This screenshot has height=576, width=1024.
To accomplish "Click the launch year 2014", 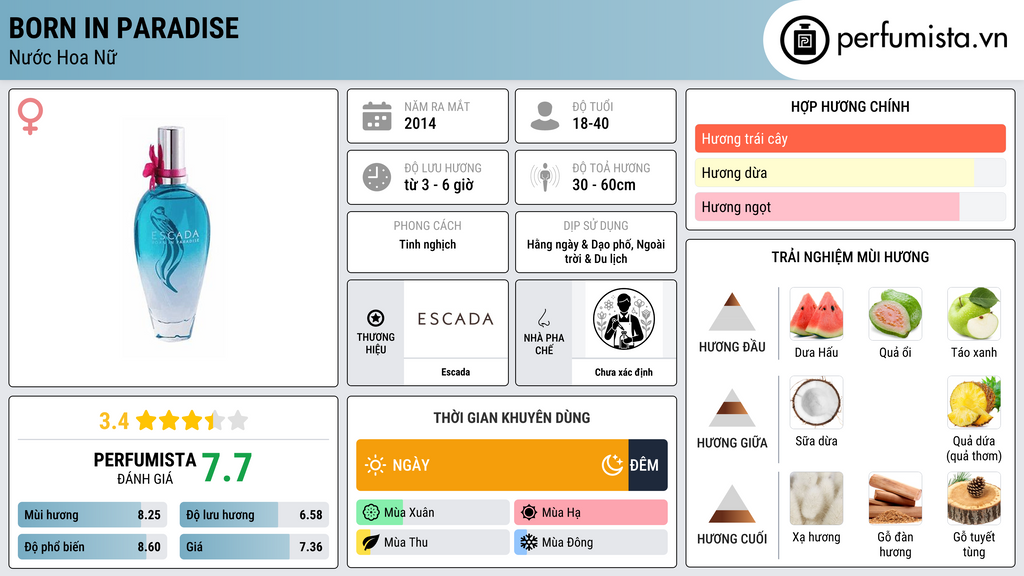I will point(420,123).
